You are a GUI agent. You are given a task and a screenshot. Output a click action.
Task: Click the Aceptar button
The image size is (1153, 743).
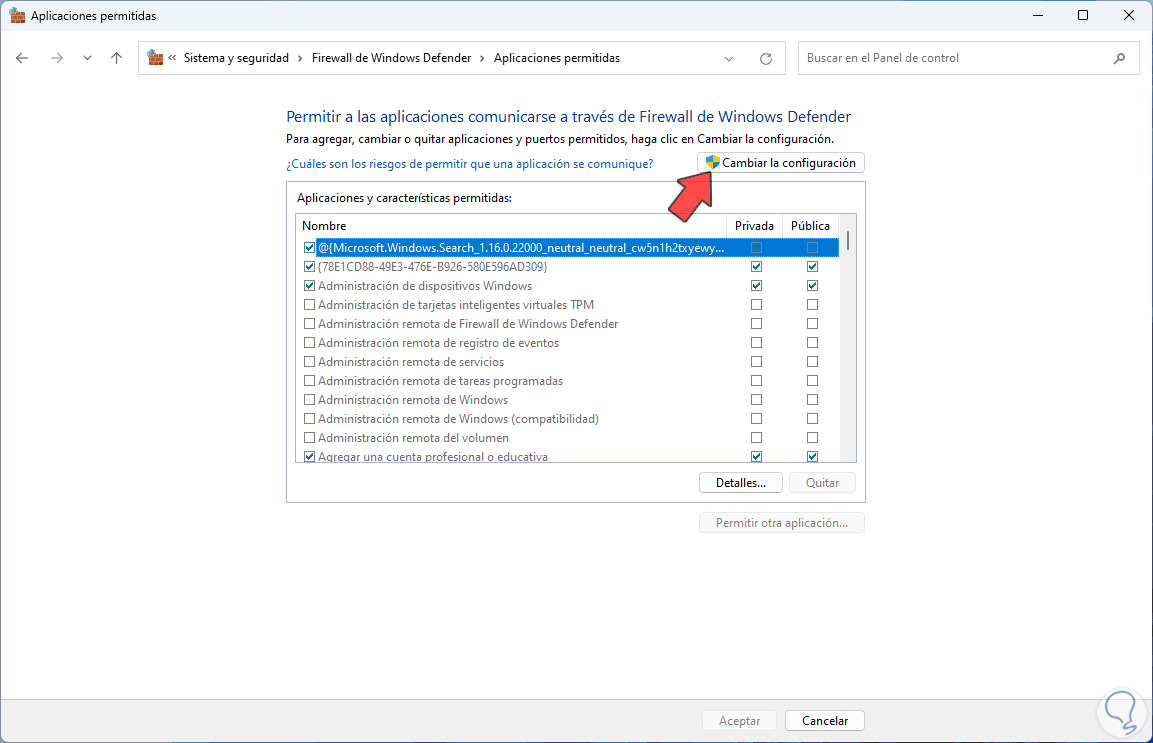(739, 721)
